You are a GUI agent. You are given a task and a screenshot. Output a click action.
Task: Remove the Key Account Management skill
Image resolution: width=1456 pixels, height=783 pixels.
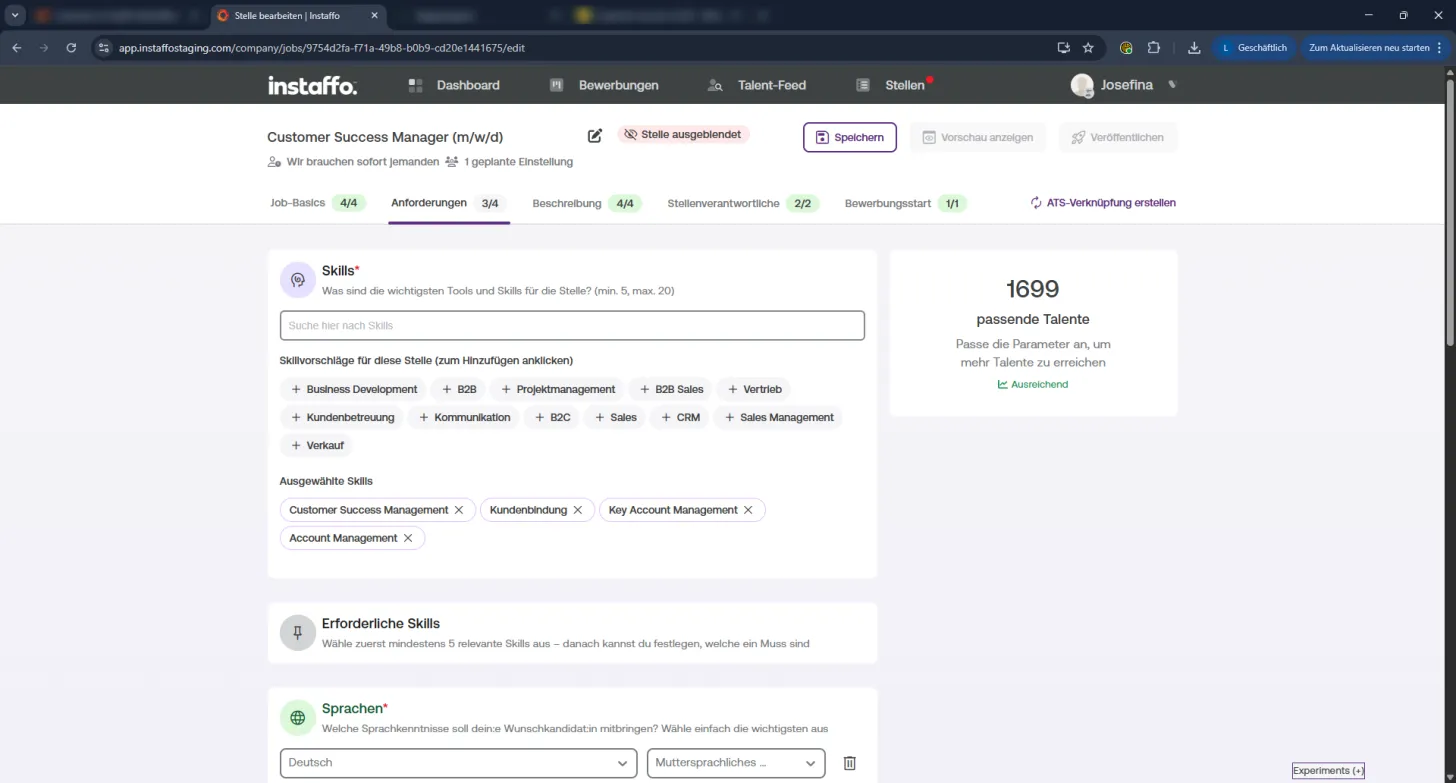pos(748,510)
